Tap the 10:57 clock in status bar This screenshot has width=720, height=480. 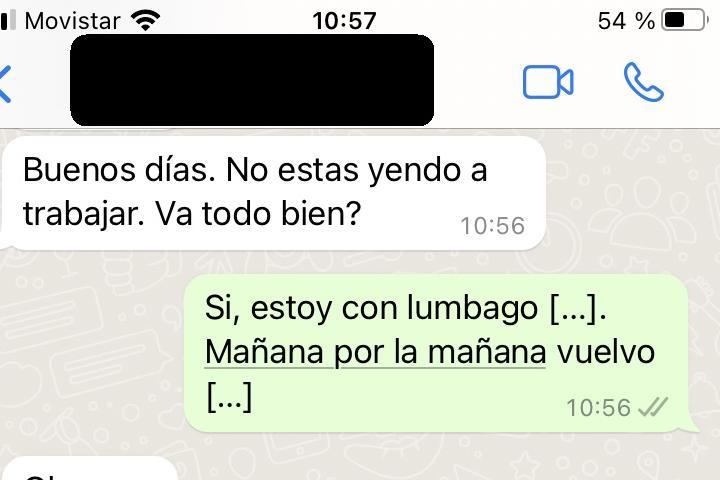tap(344, 21)
